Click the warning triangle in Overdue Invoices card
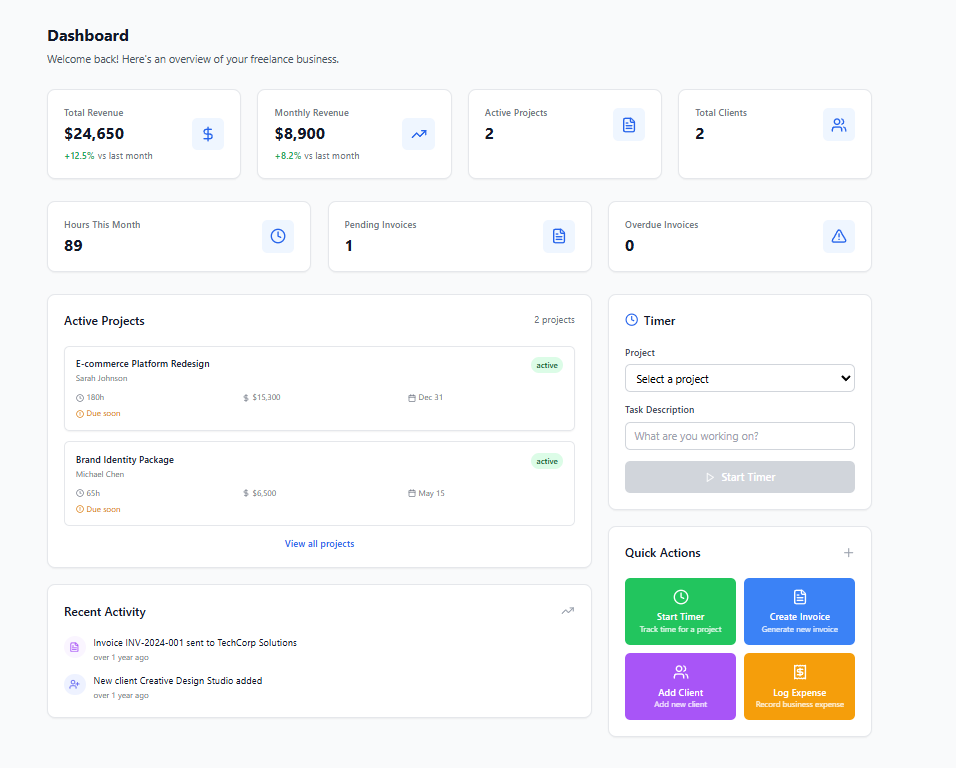The image size is (956, 768). 839,236
